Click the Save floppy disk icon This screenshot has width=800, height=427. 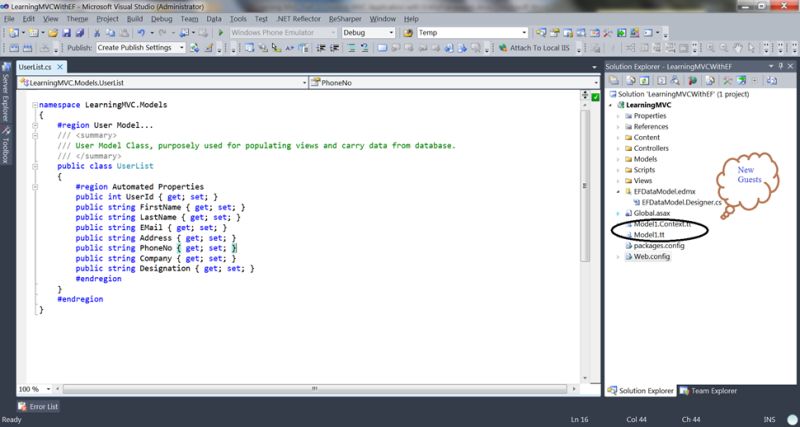click(x=66, y=33)
